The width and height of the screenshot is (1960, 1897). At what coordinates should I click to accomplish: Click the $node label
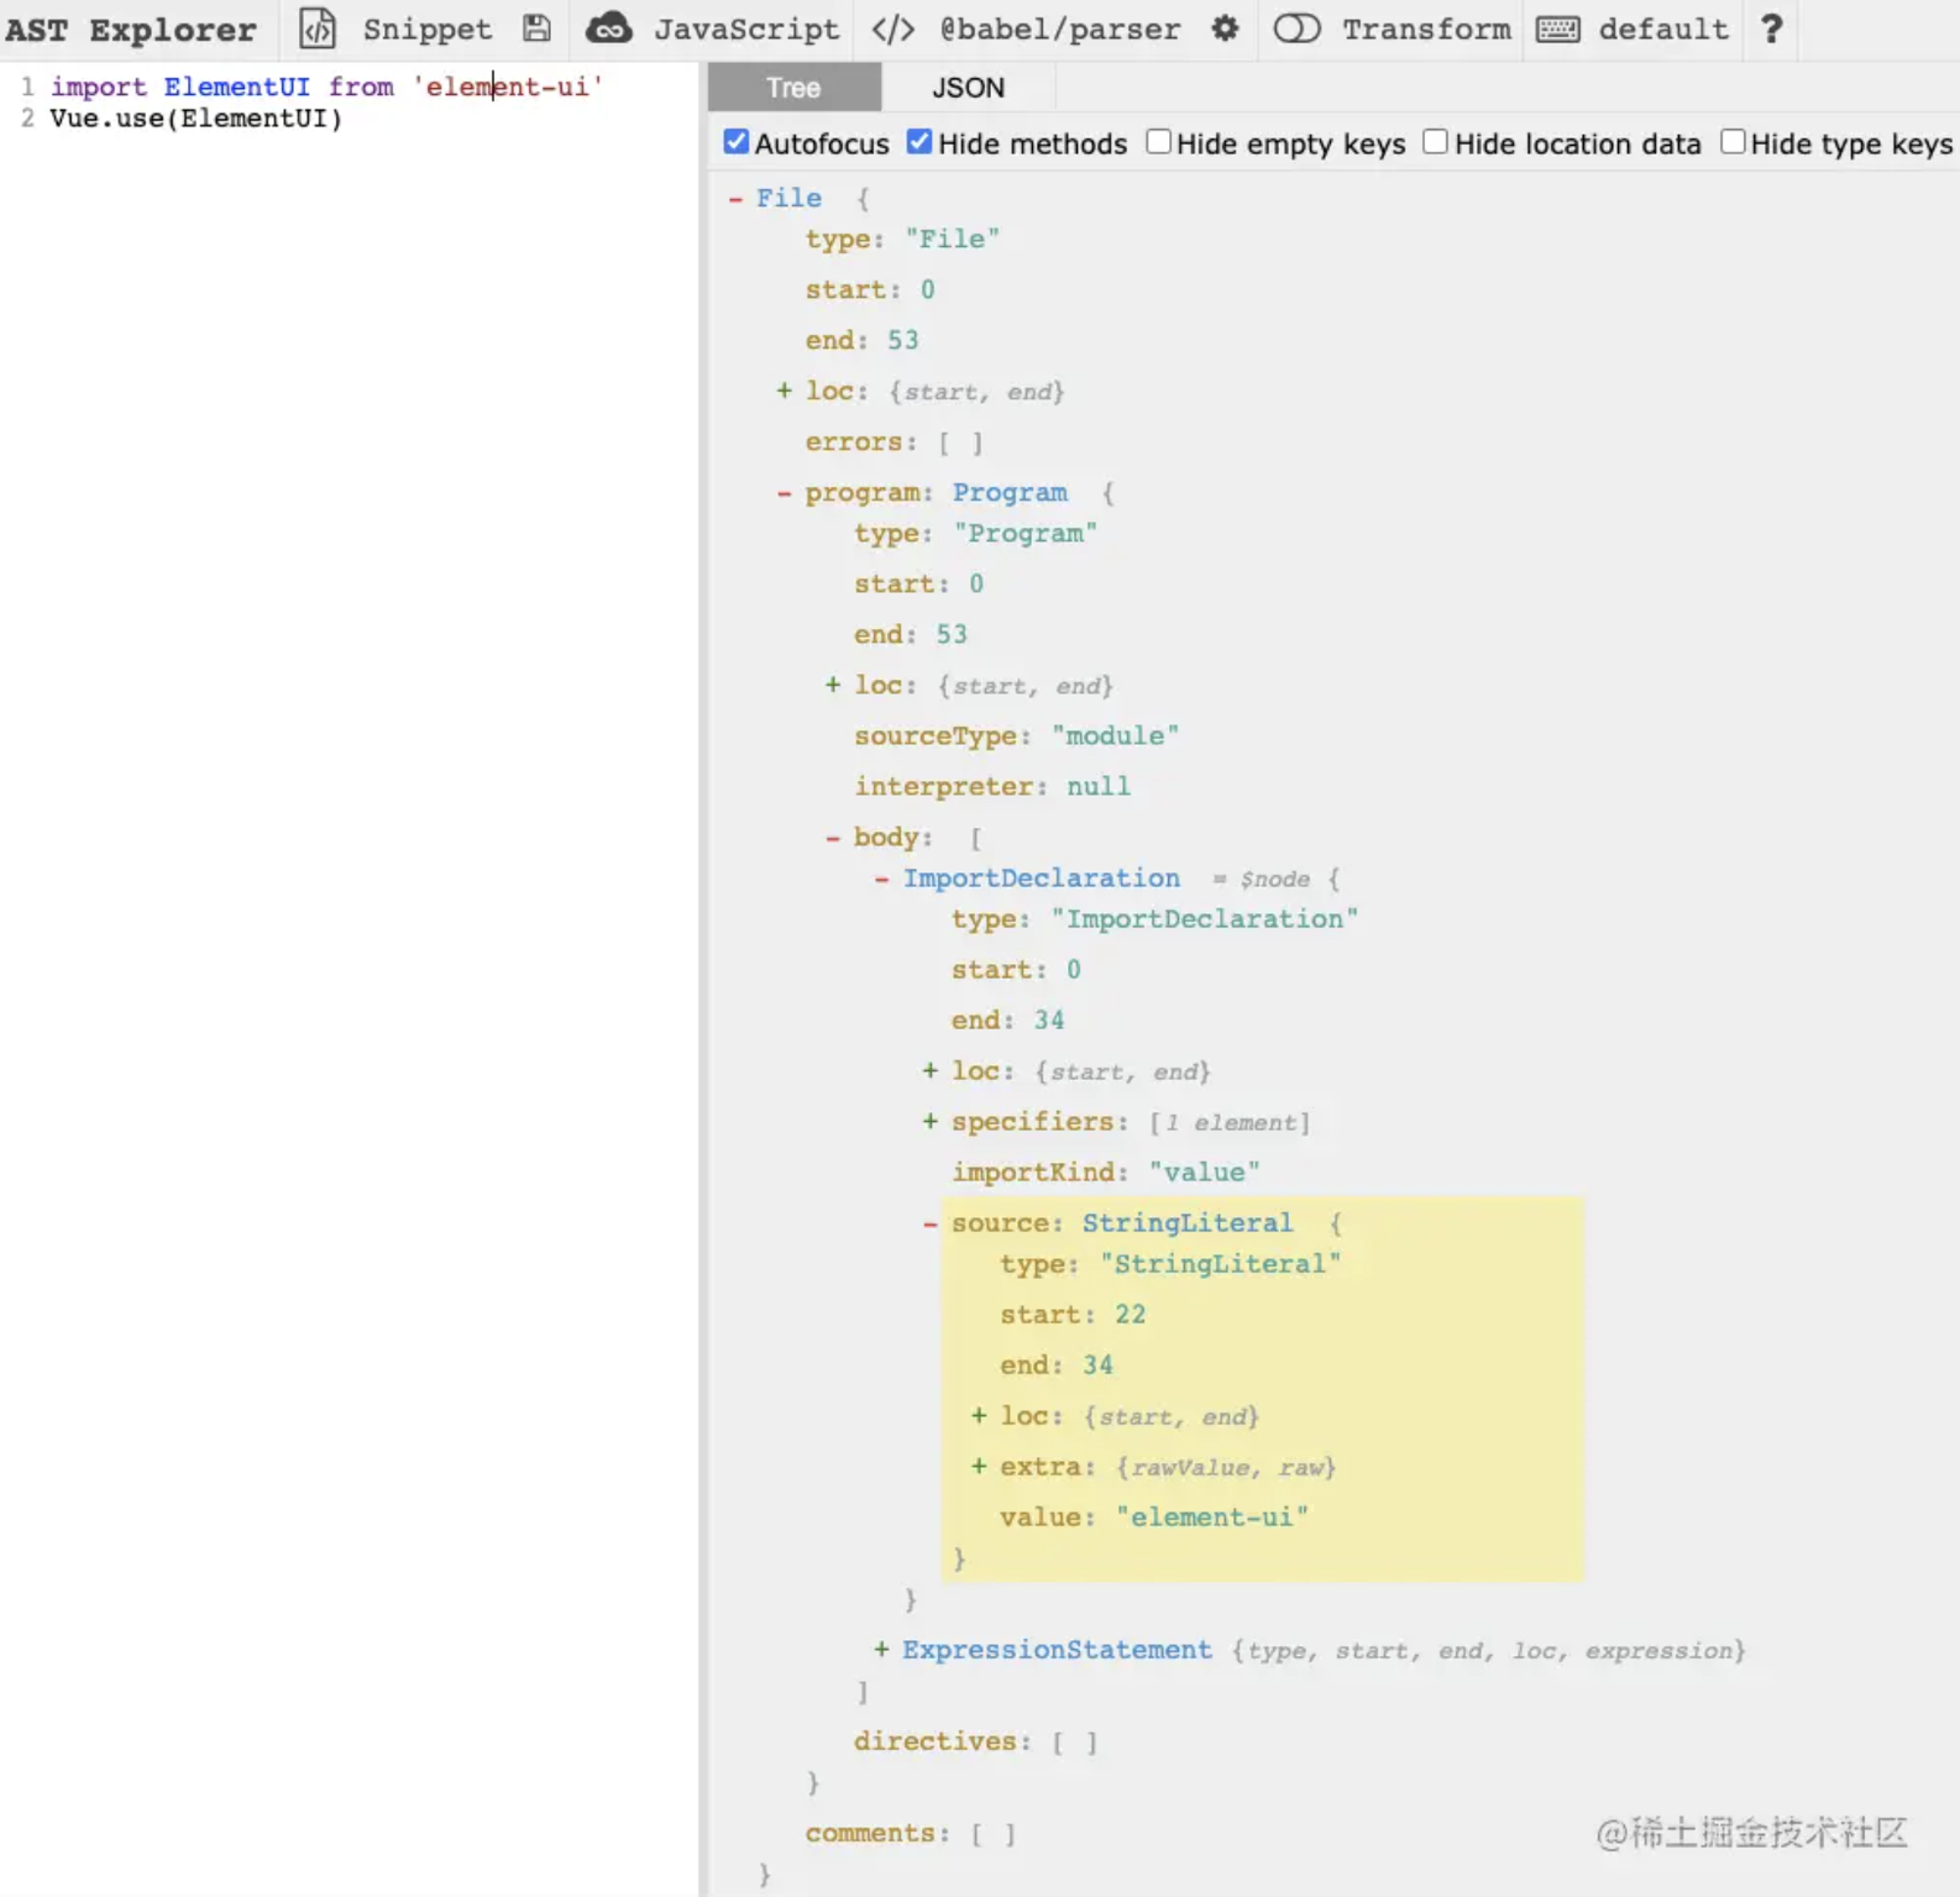[1275, 879]
